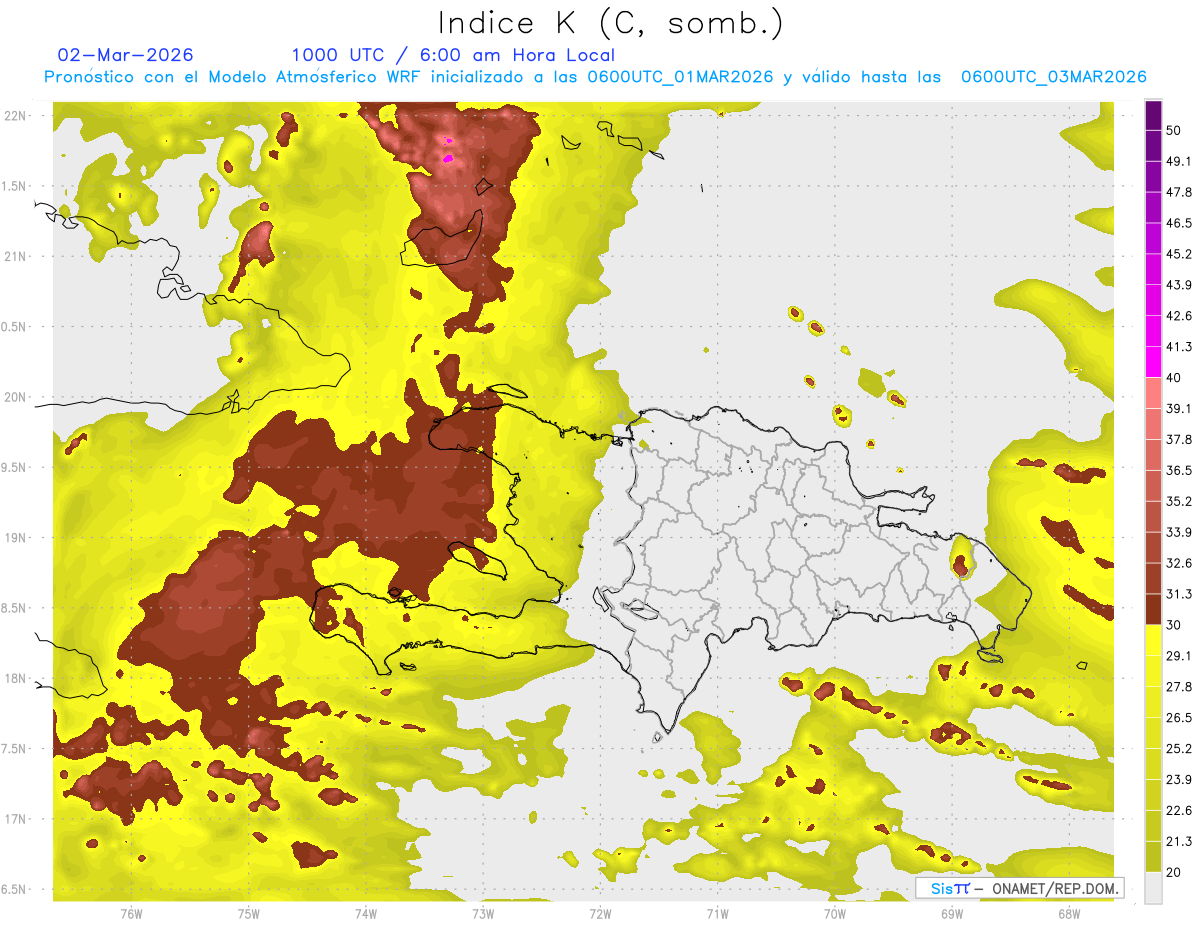Image resolution: width=1200 pixels, height=927 pixels.
Task: Click the color scale value 30
Action: (x=1174, y=625)
